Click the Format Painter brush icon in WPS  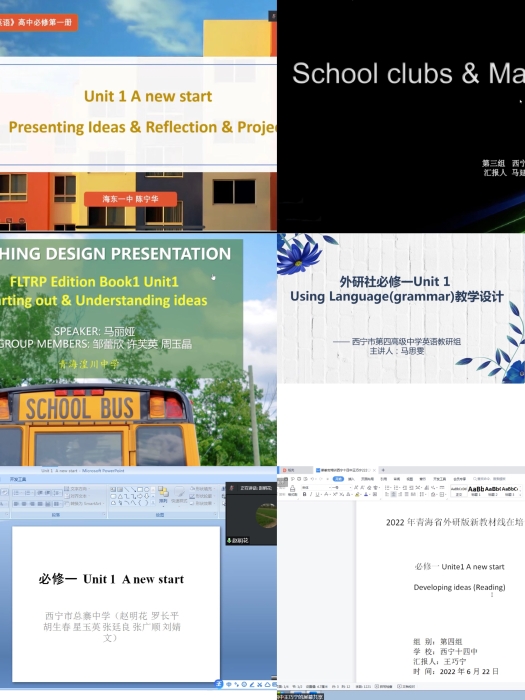[x=292, y=489]
